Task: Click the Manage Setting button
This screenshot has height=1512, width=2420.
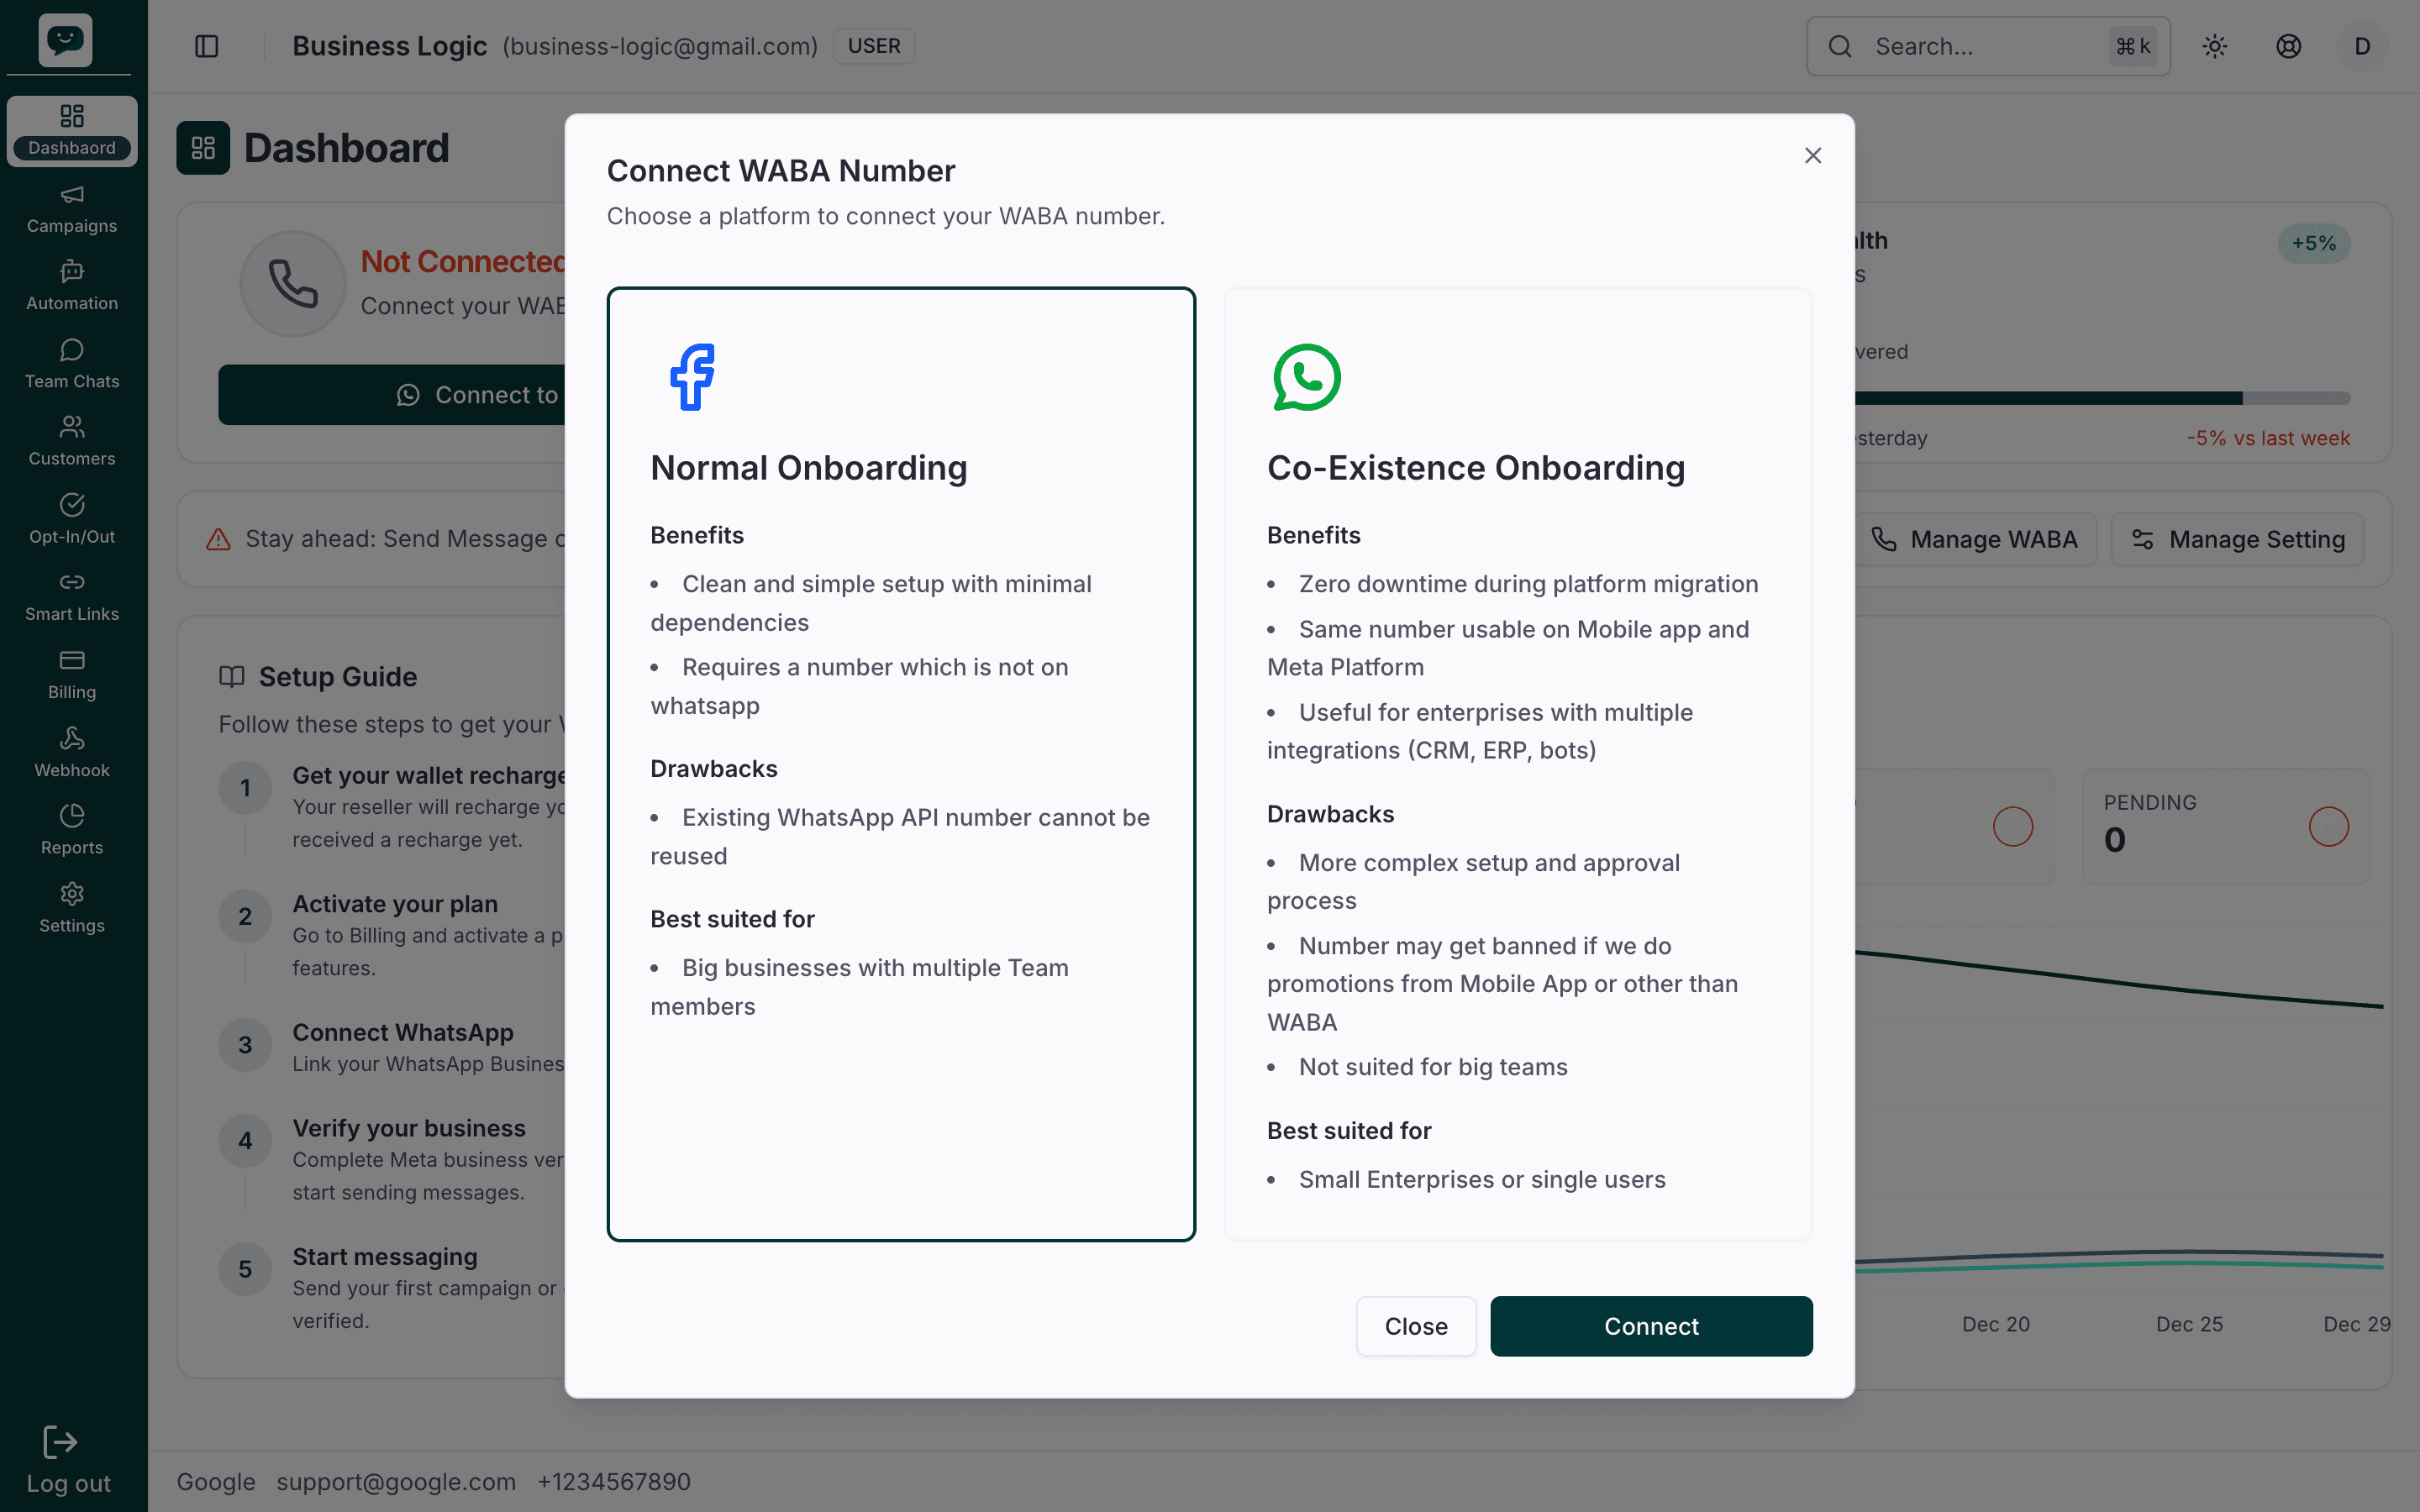Action: click(2238, 539)
